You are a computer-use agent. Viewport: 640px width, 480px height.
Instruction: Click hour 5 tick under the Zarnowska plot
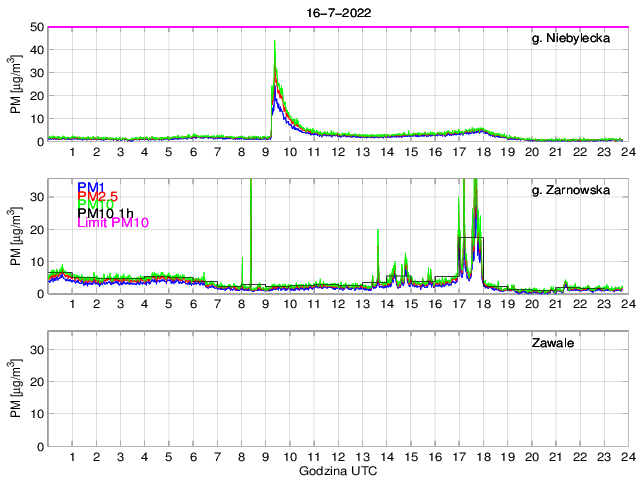168,304
